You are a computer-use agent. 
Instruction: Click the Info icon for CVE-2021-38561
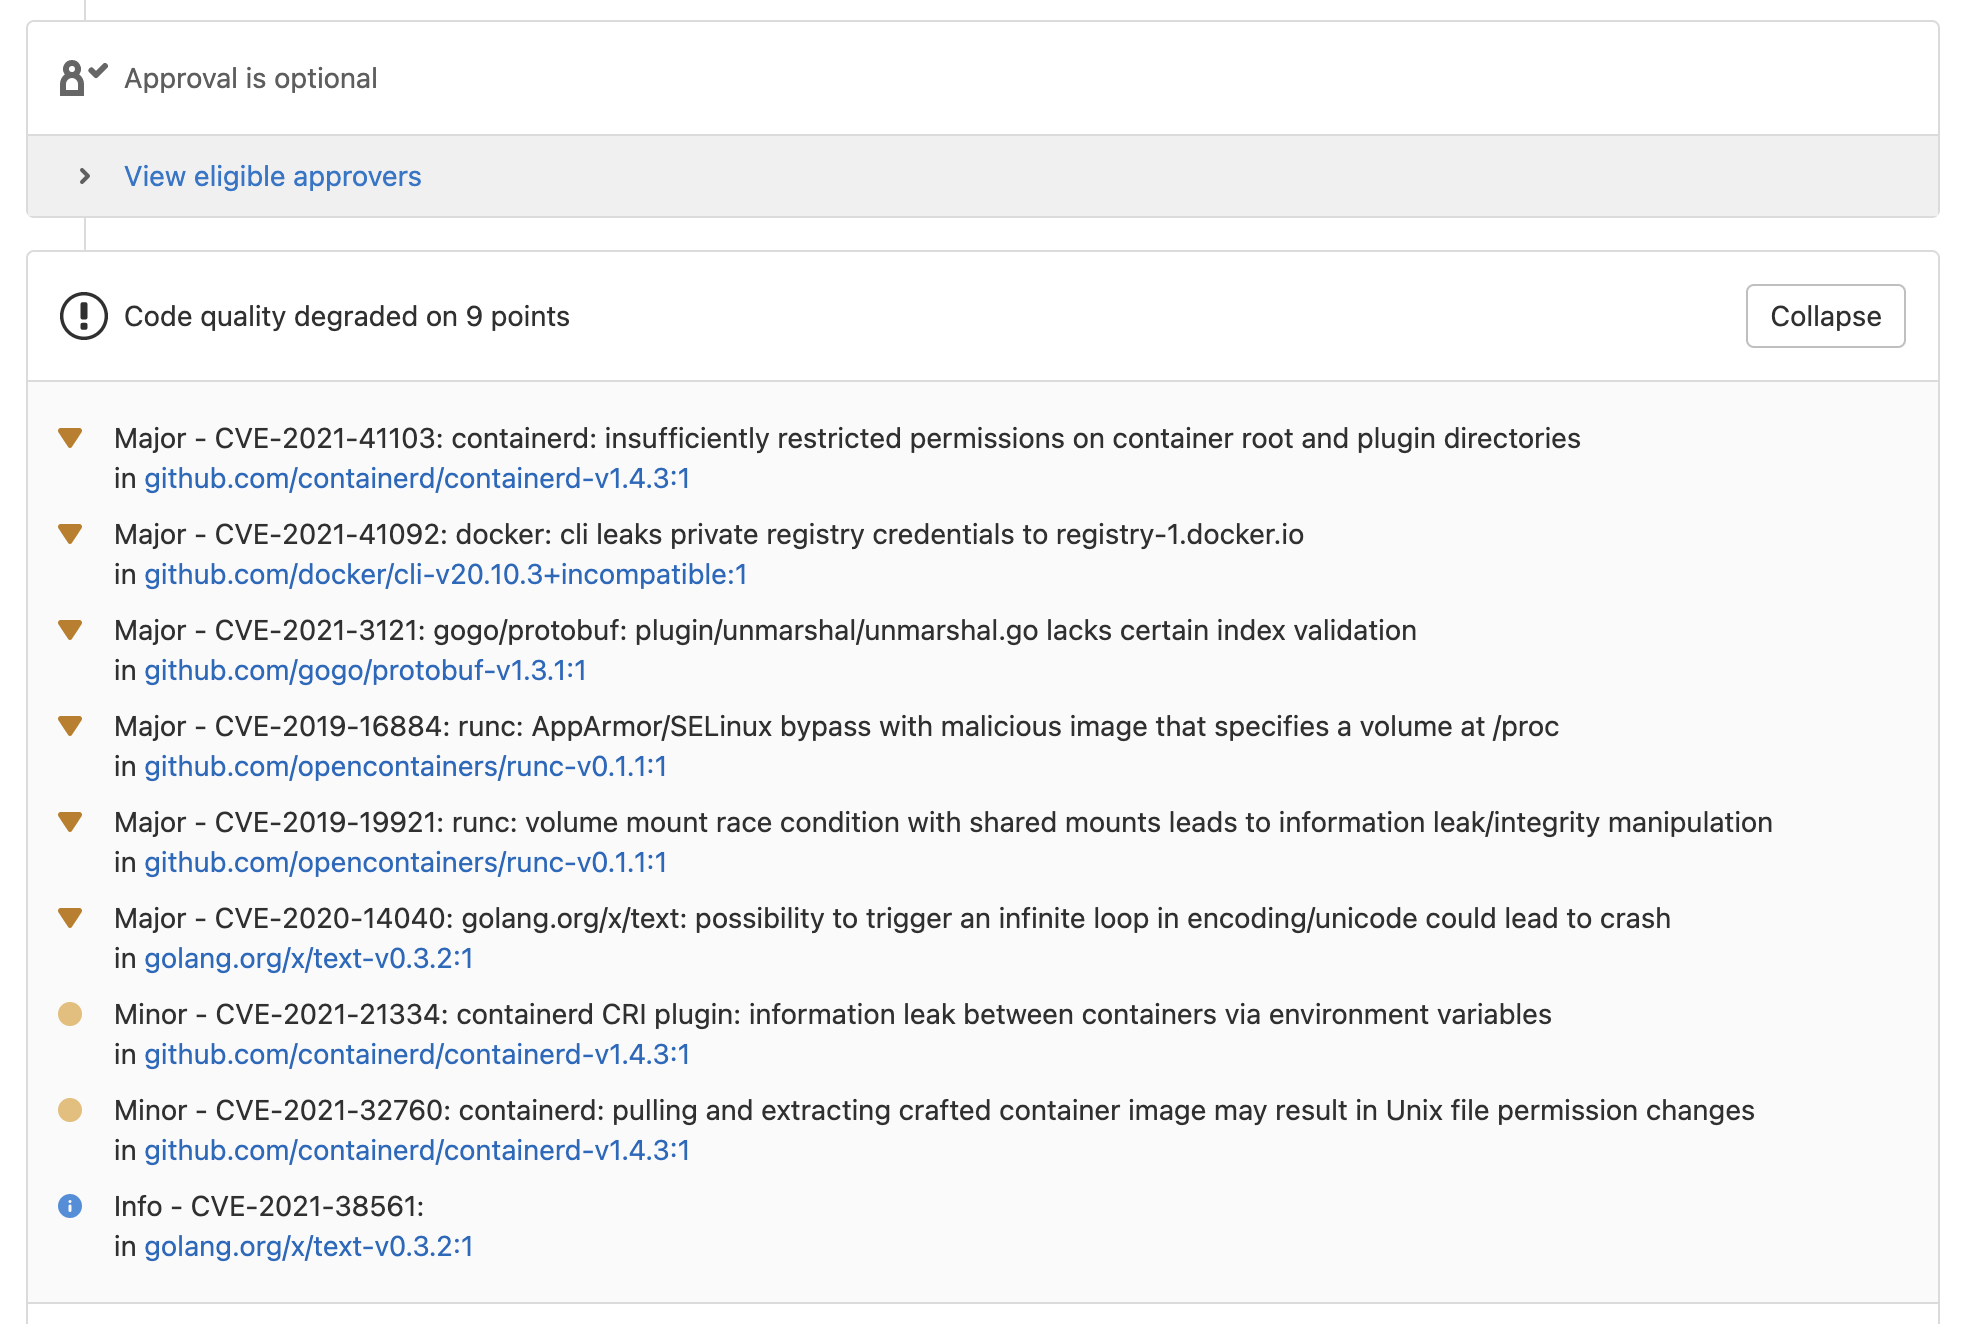(70, 1205)
